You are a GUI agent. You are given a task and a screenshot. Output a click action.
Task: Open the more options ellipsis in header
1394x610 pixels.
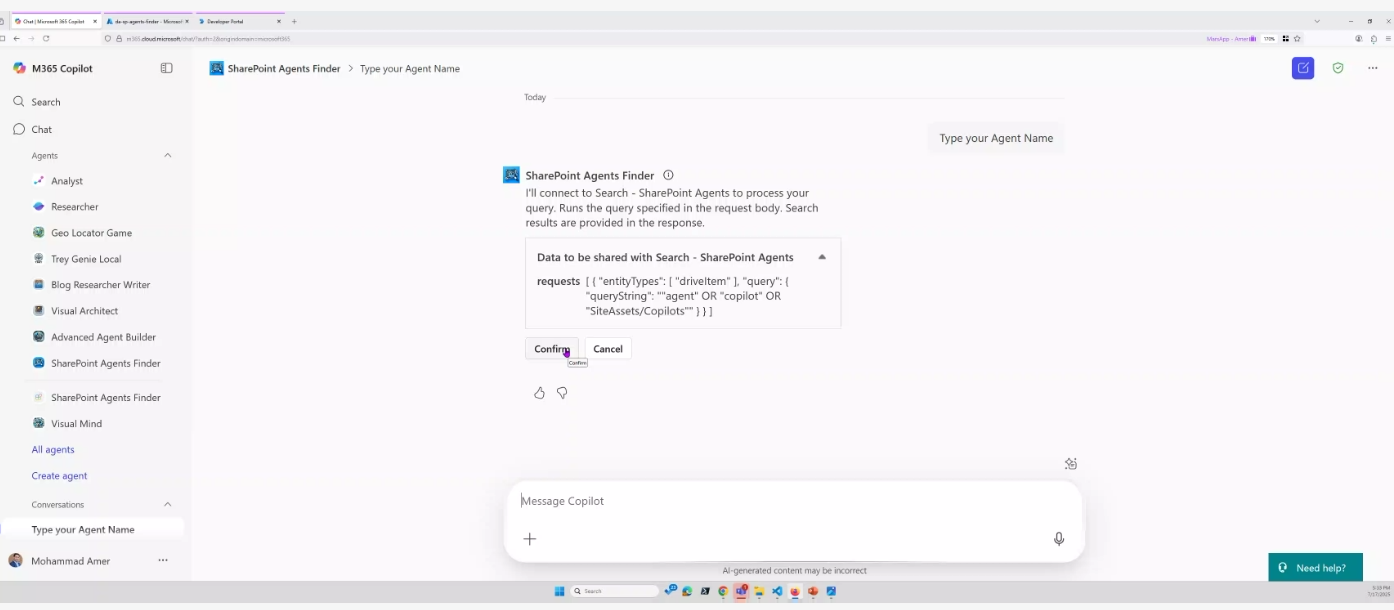tap(1372, 68)
